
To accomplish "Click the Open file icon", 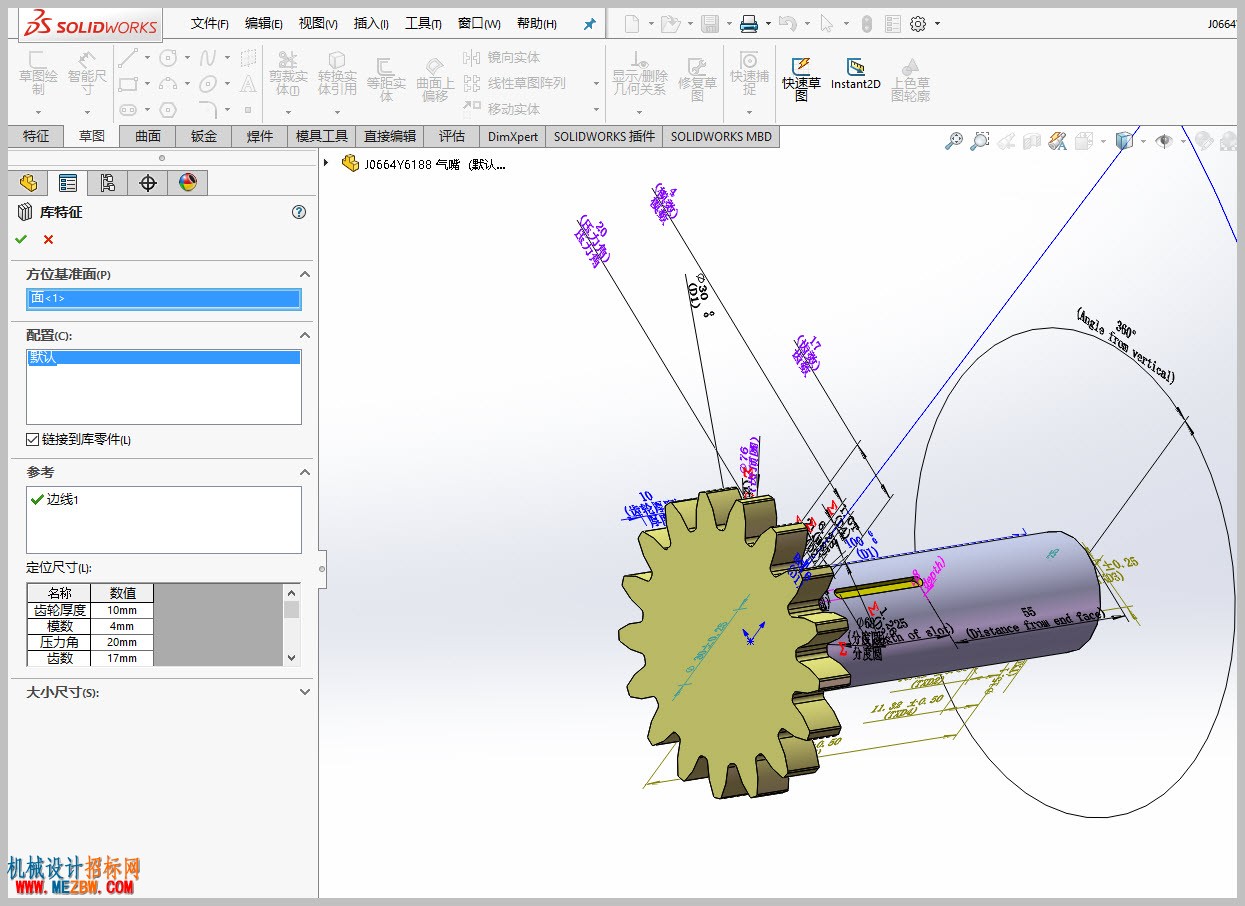I will pyautogui.click(x=670, y=23).
